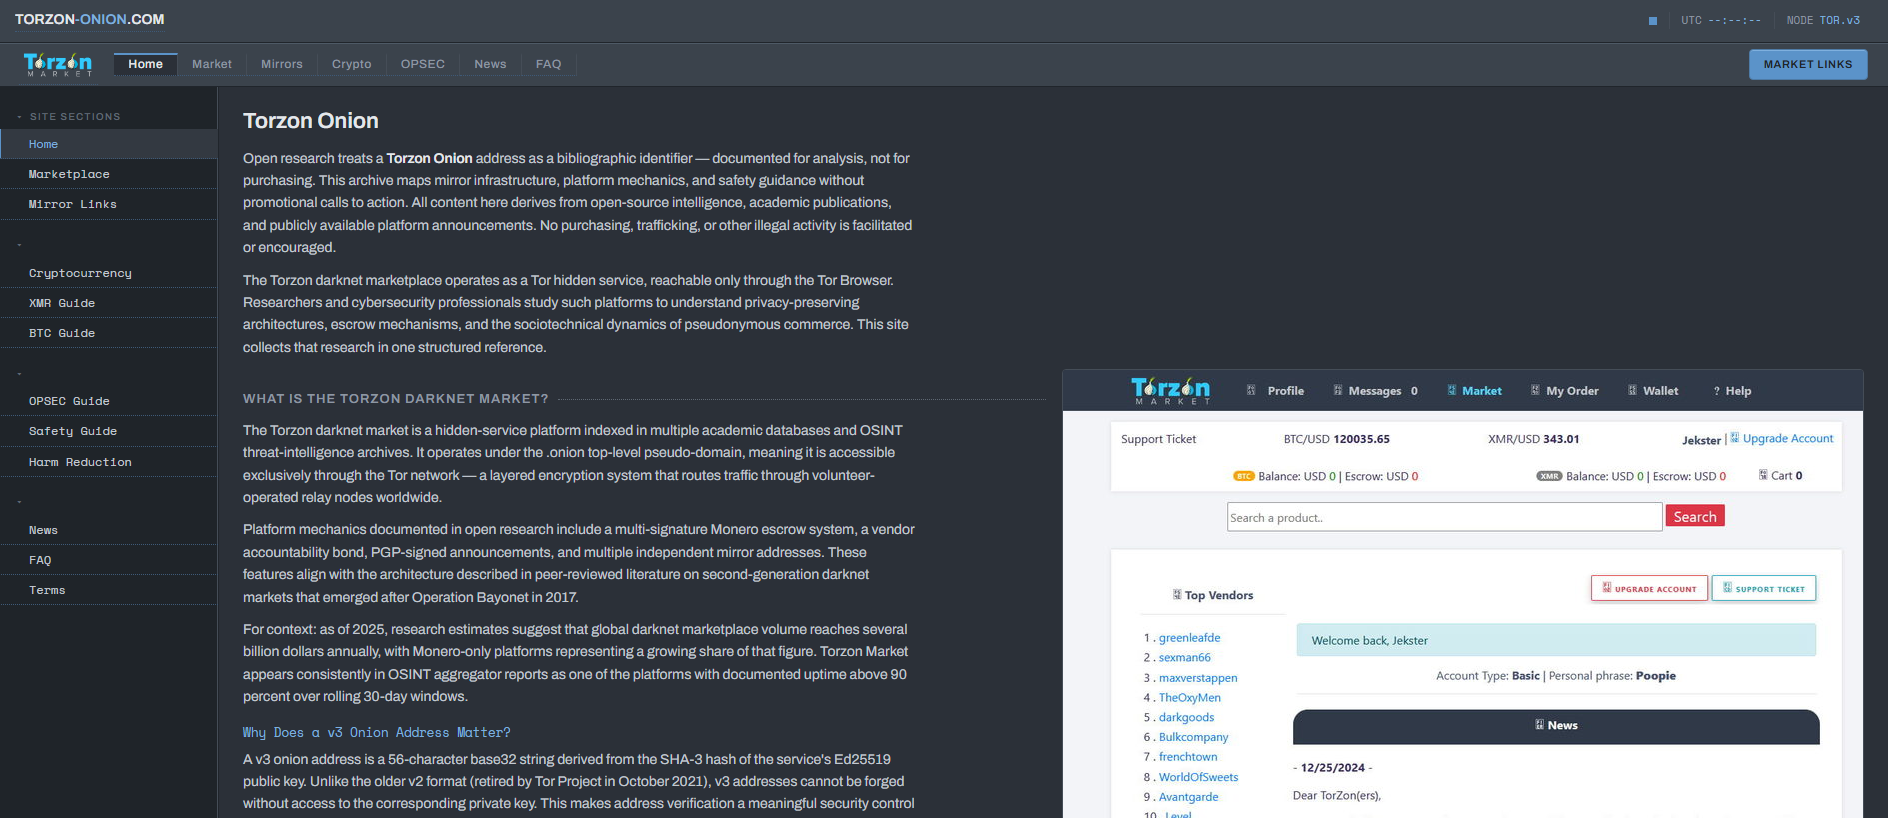
Task: Collapse the sidebar group above OPSEC Guide
Action: click(x=19, y=374)
